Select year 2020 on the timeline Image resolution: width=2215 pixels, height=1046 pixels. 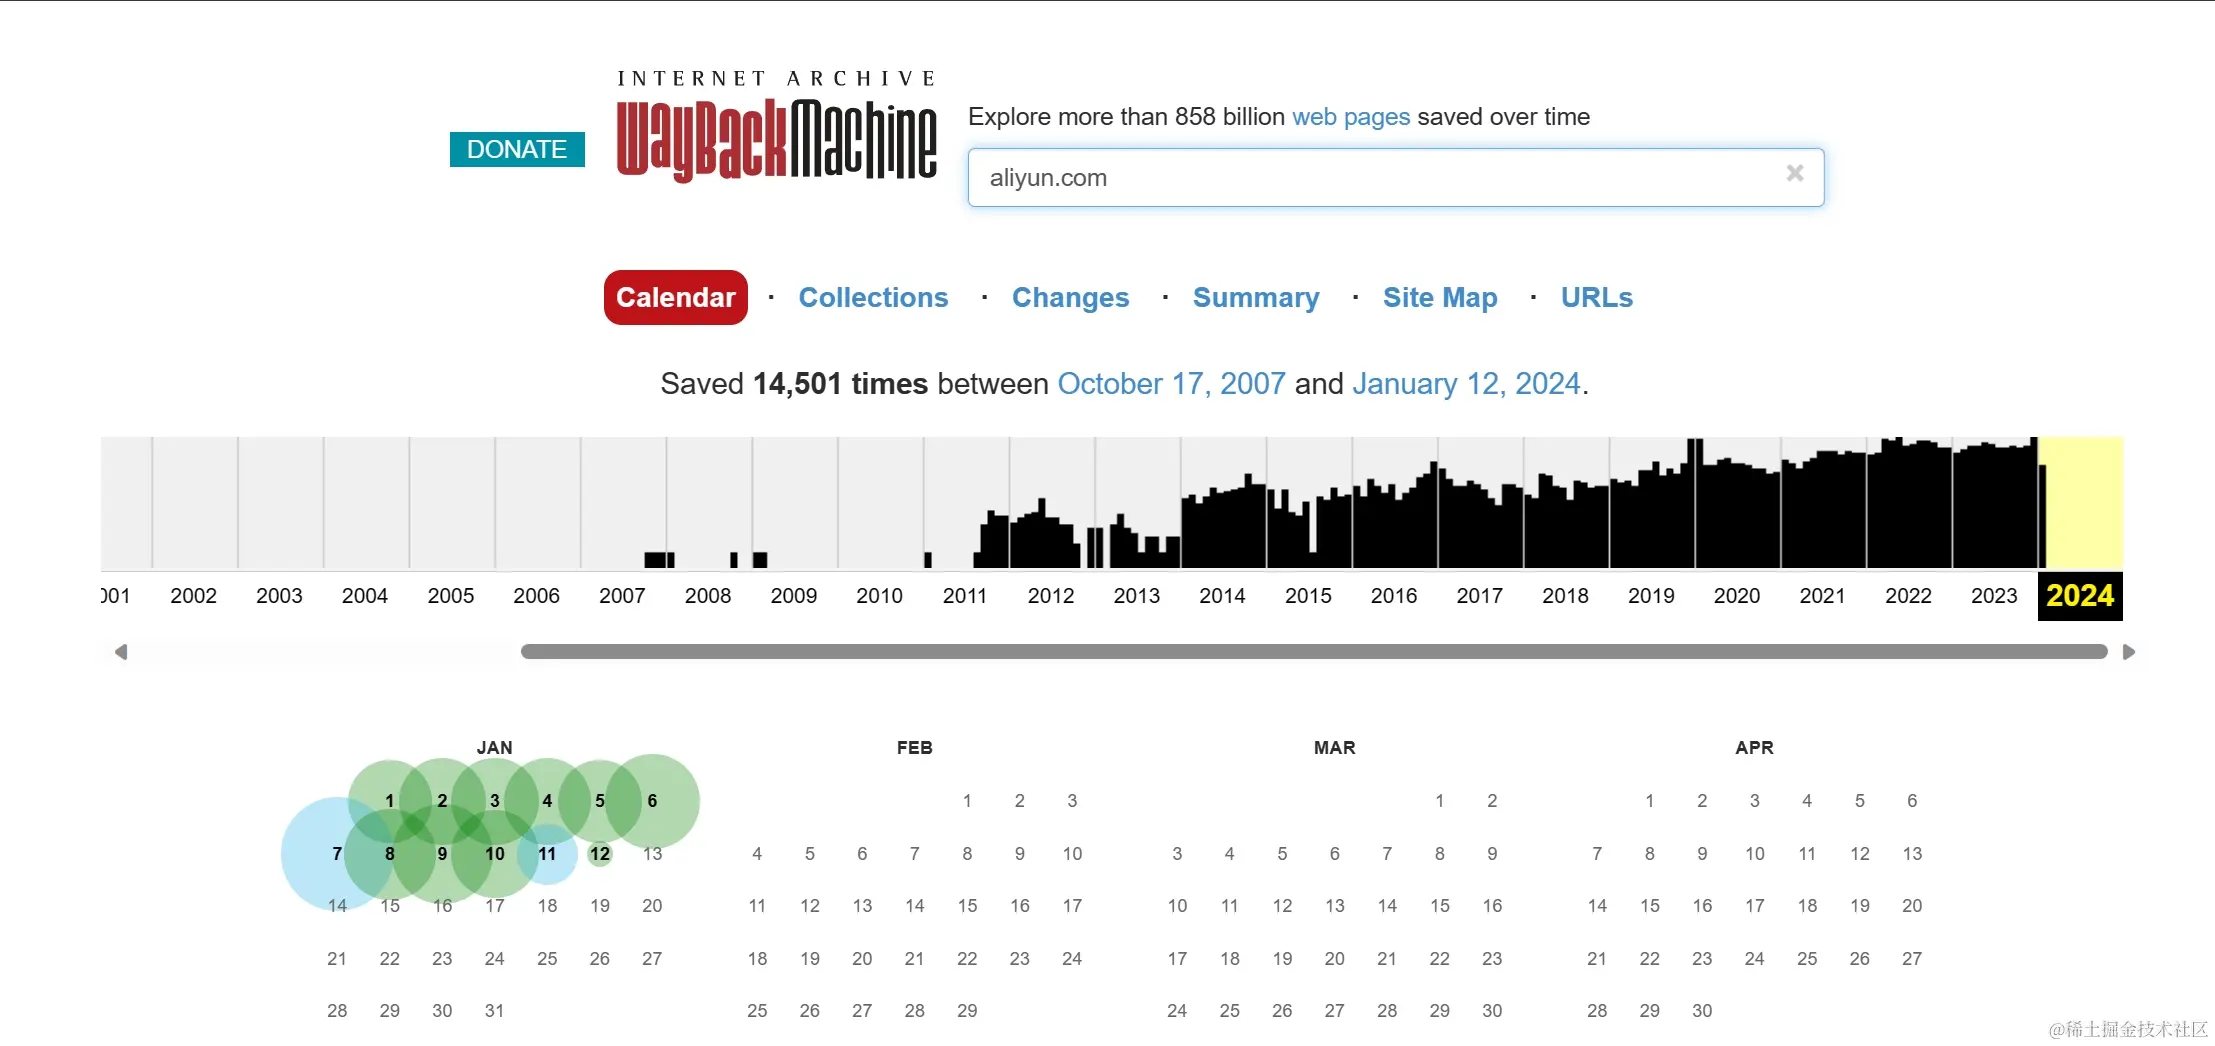point(1737,596)
